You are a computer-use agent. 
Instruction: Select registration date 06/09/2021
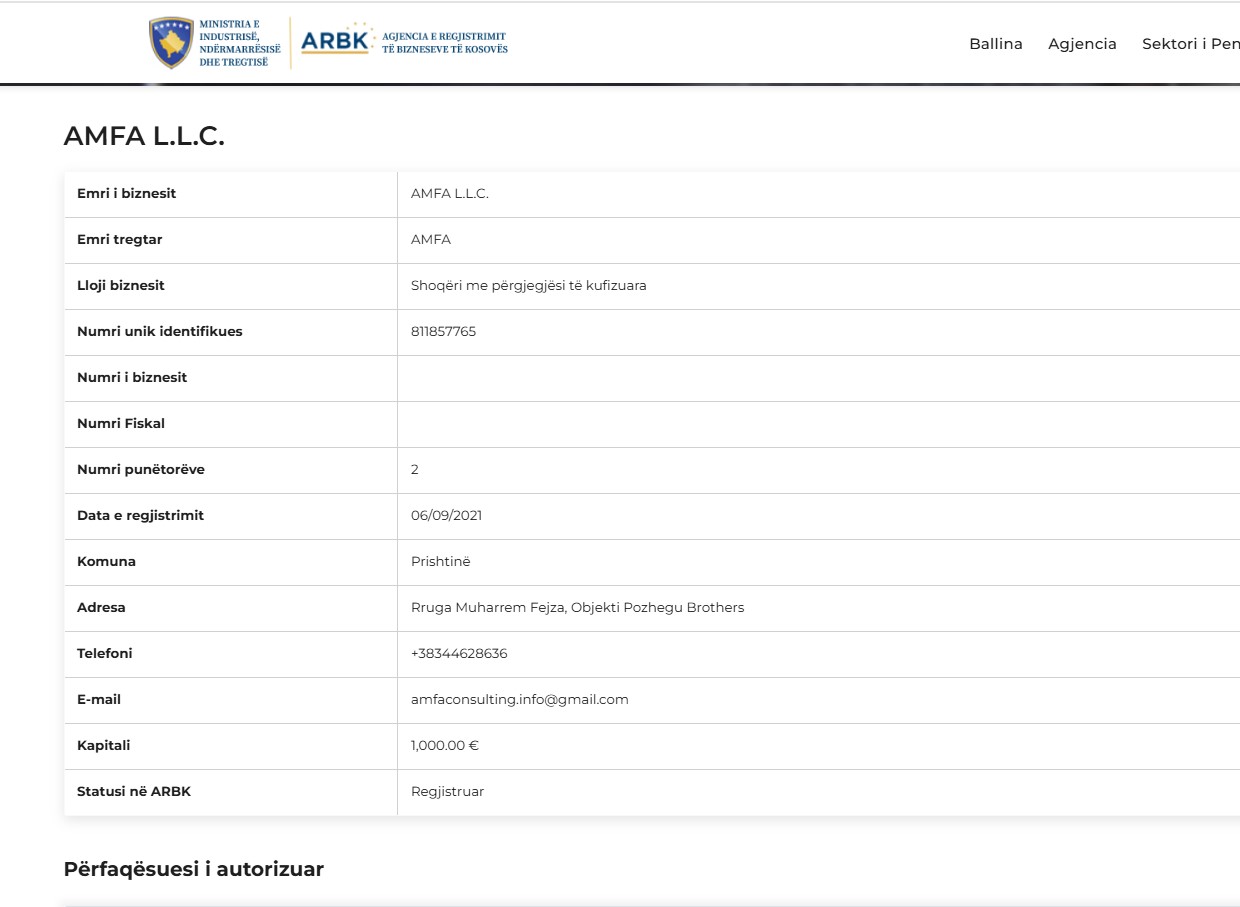point(447,515)
